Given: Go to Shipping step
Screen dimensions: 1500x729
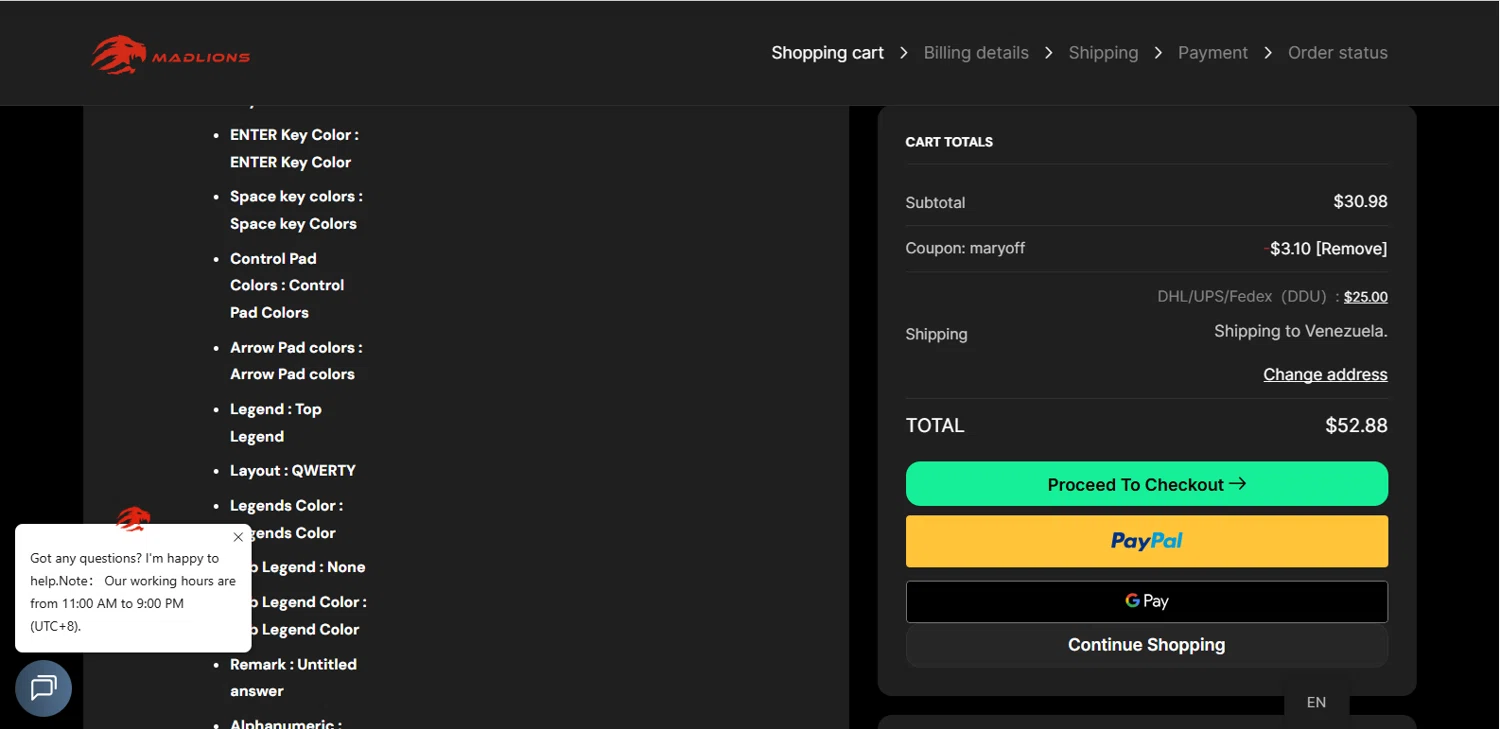Looking at the screenshot, I should (x=1103, y=53).
